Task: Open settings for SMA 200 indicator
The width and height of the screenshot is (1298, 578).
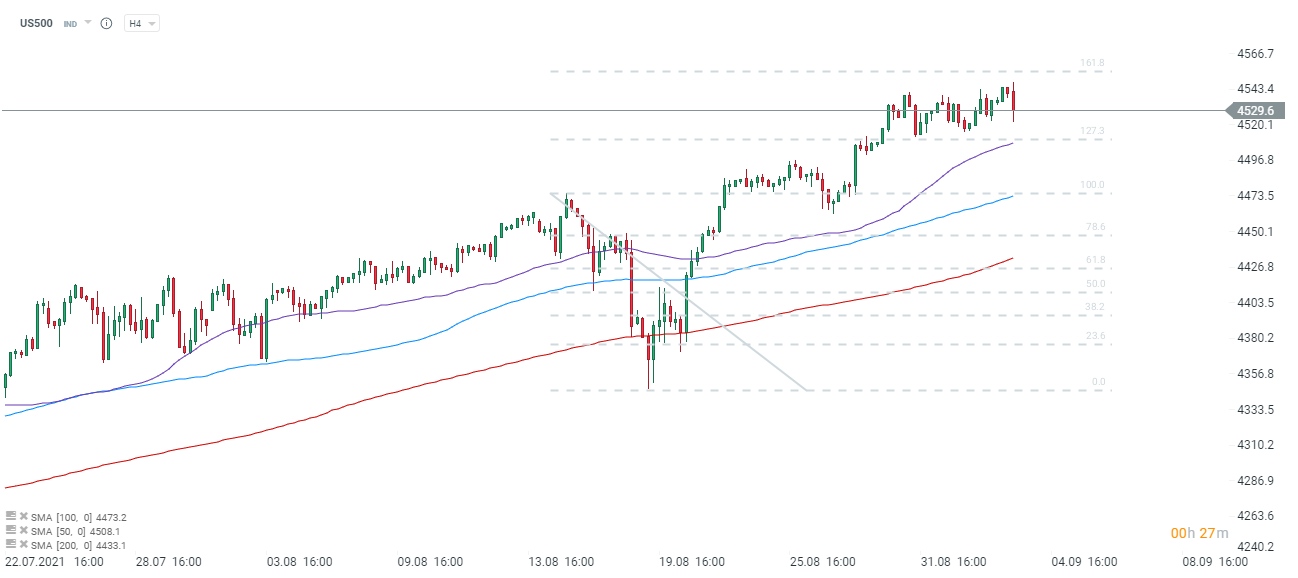Action: pos(11,545)
